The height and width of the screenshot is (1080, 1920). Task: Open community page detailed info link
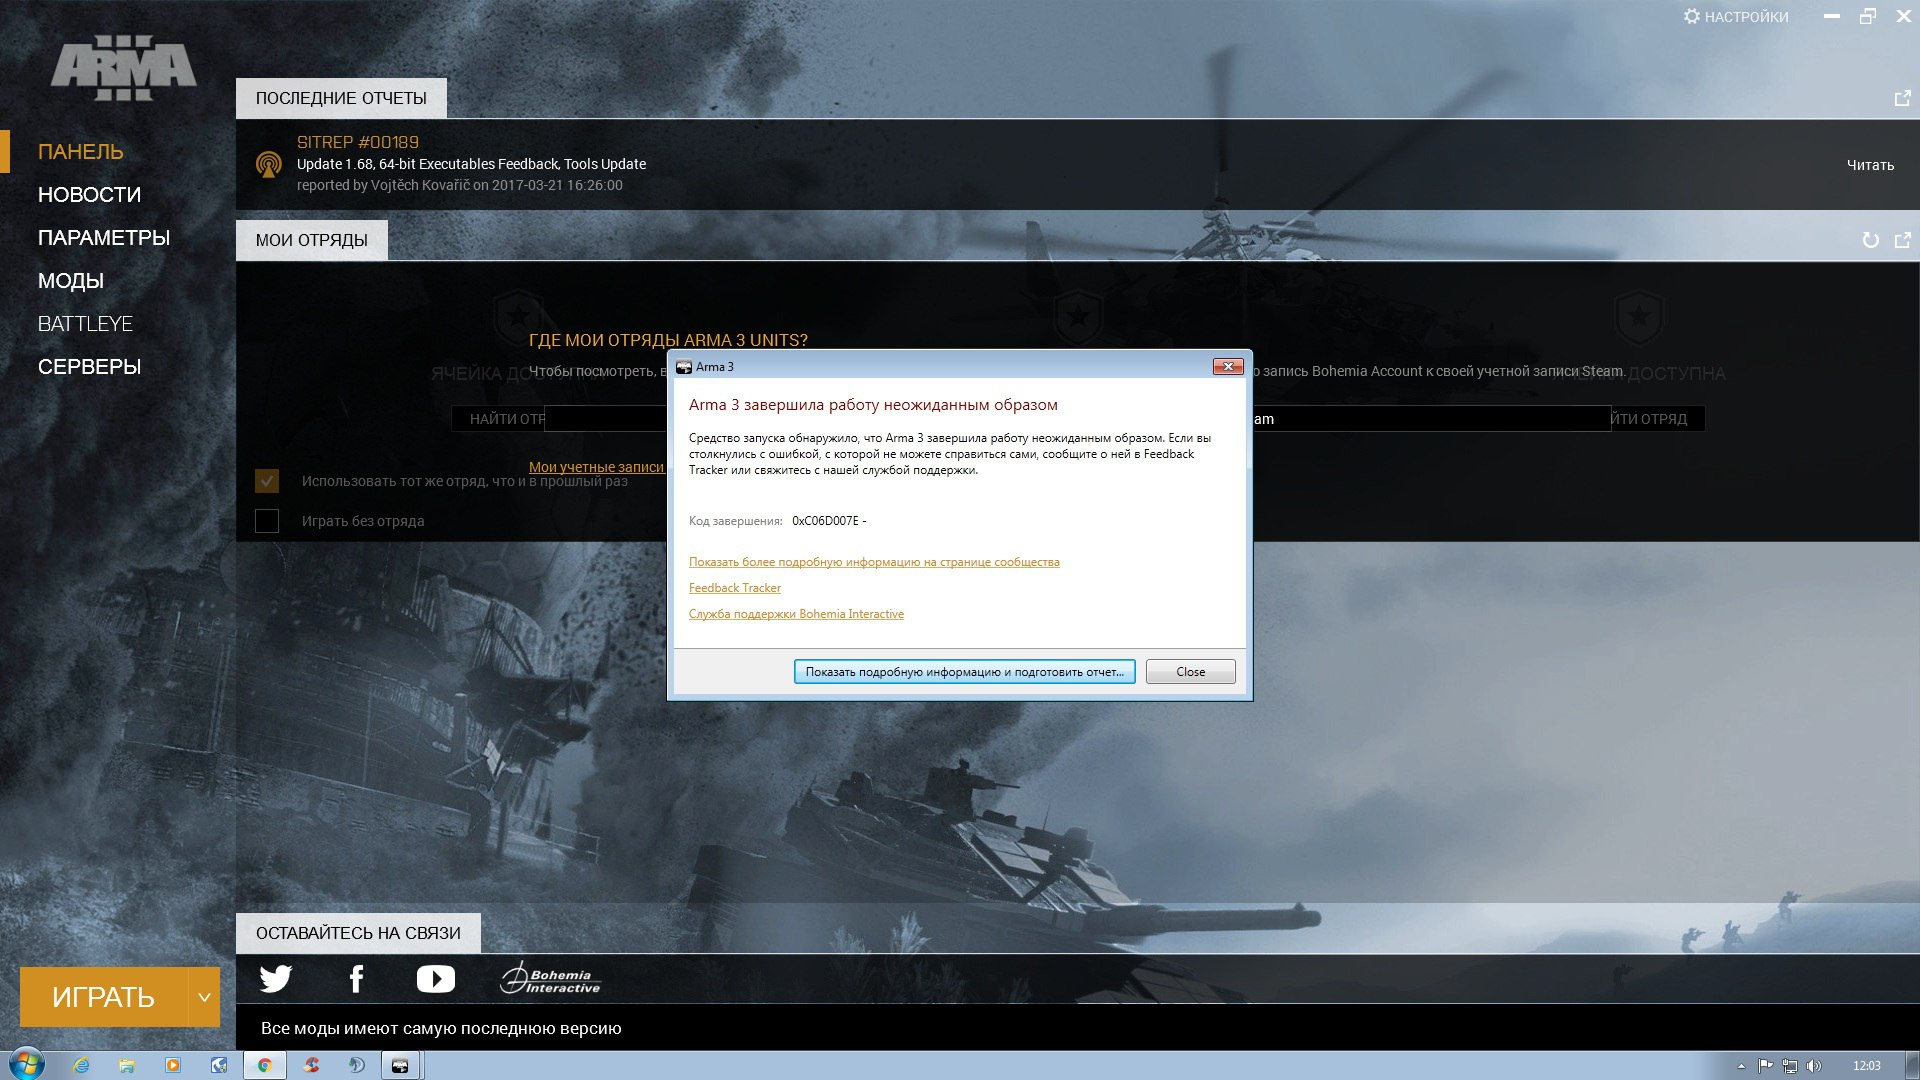[x=874, y=562]
